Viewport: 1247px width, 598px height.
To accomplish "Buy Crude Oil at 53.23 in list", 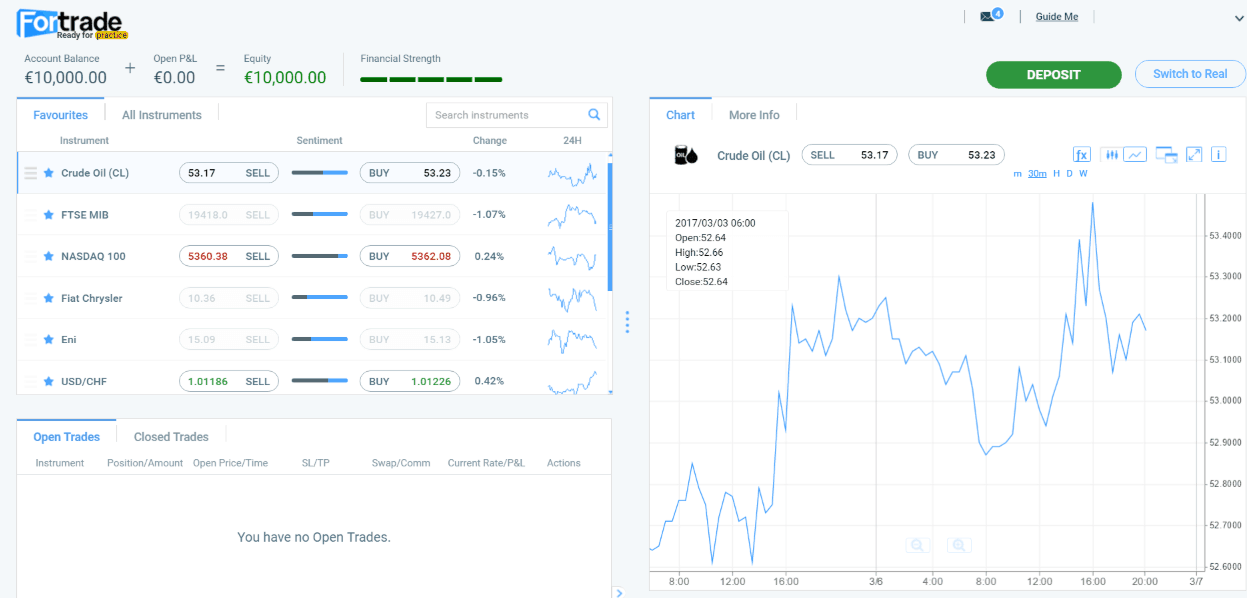I will 410,173.
